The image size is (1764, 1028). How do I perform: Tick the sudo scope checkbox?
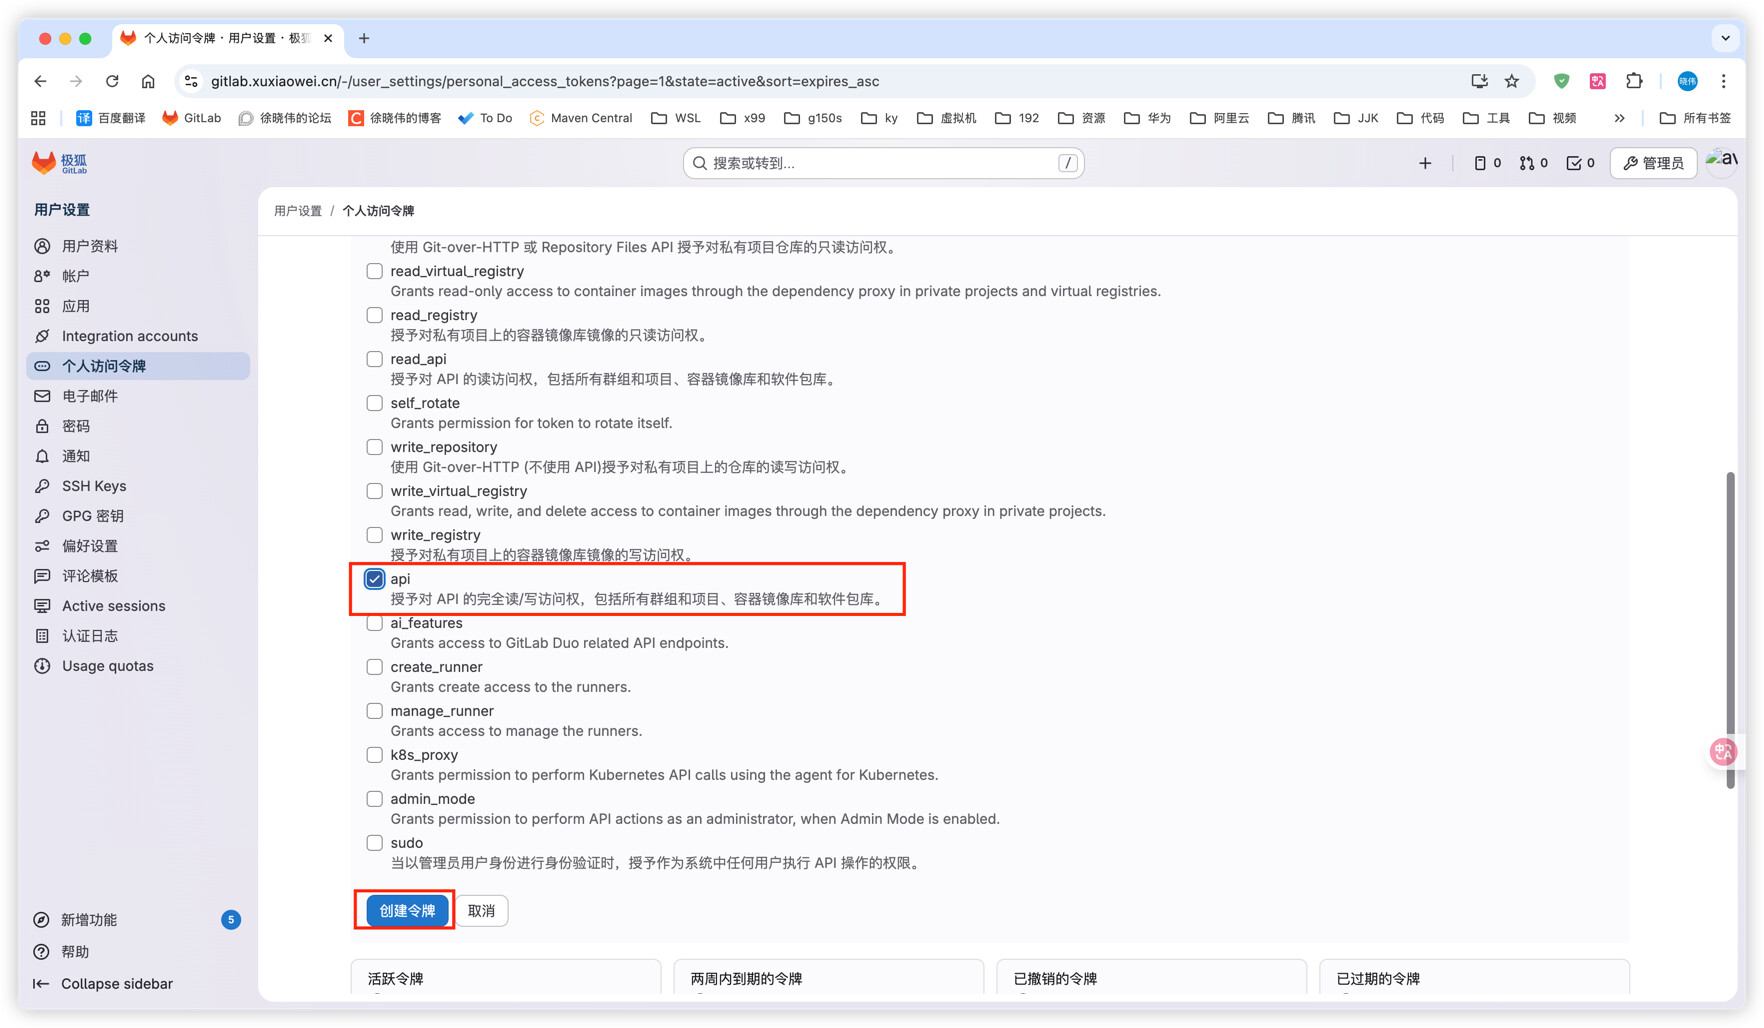[374, 843]
